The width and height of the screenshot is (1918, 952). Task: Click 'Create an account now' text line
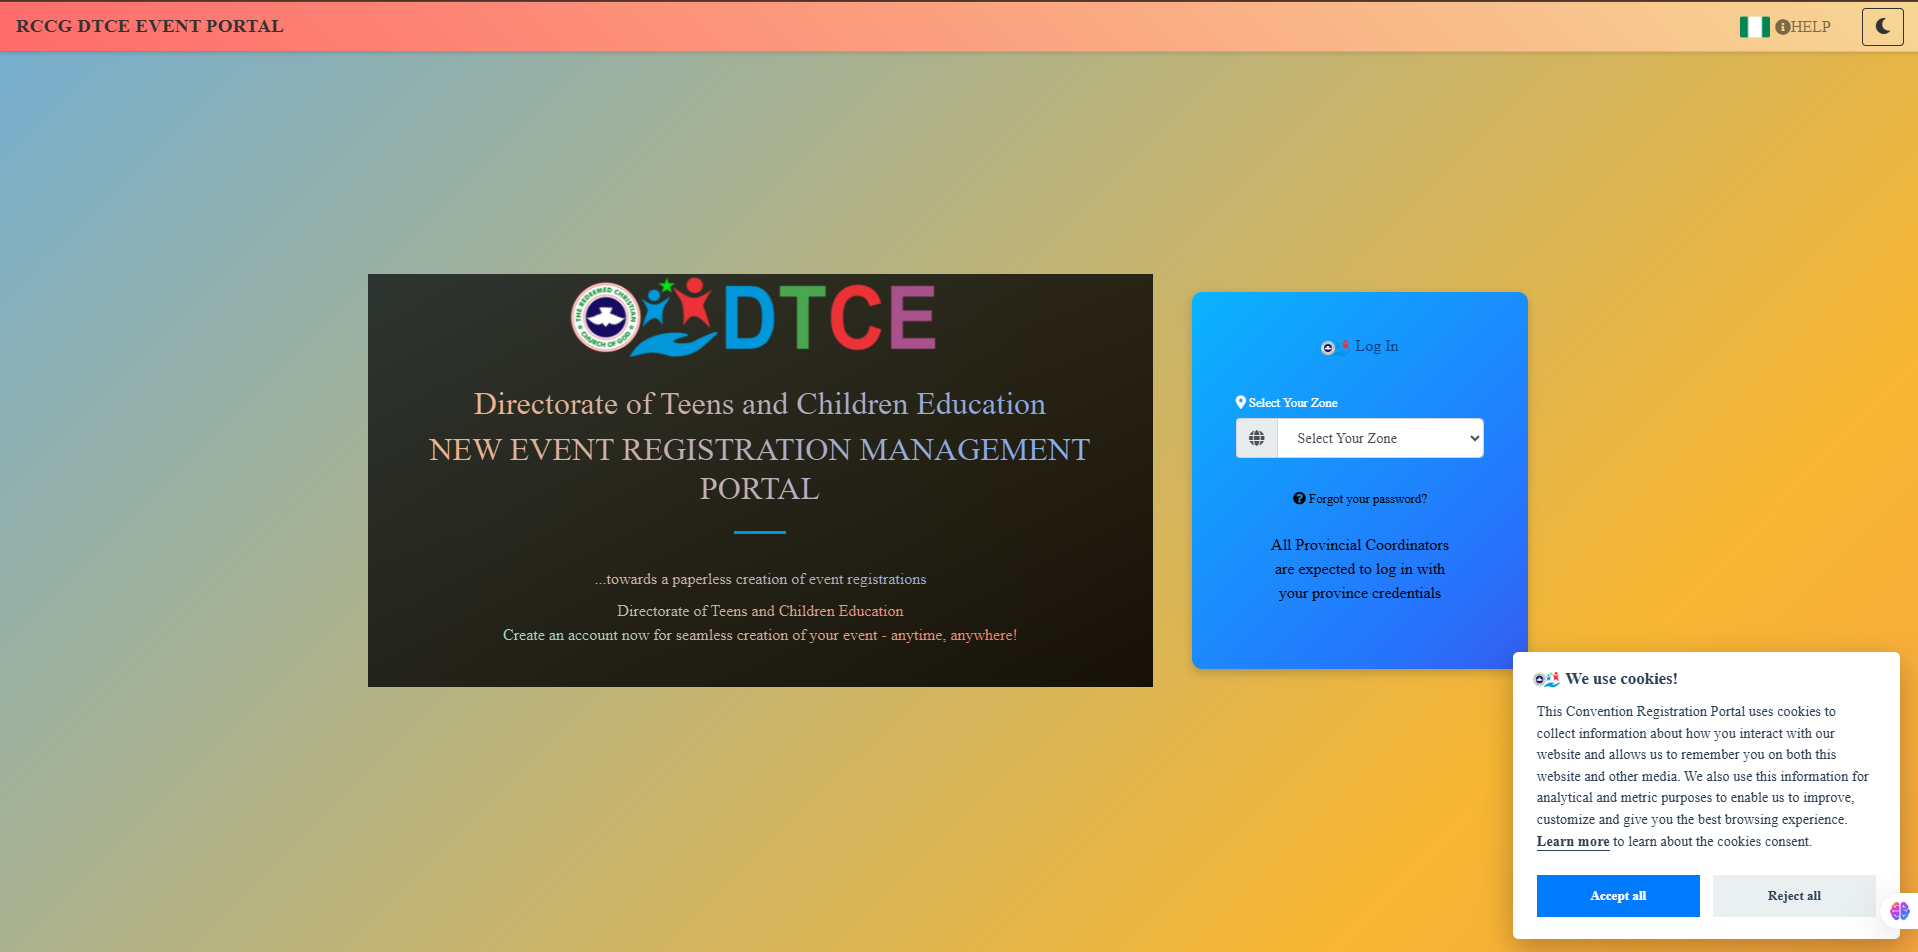click(760, 635)
